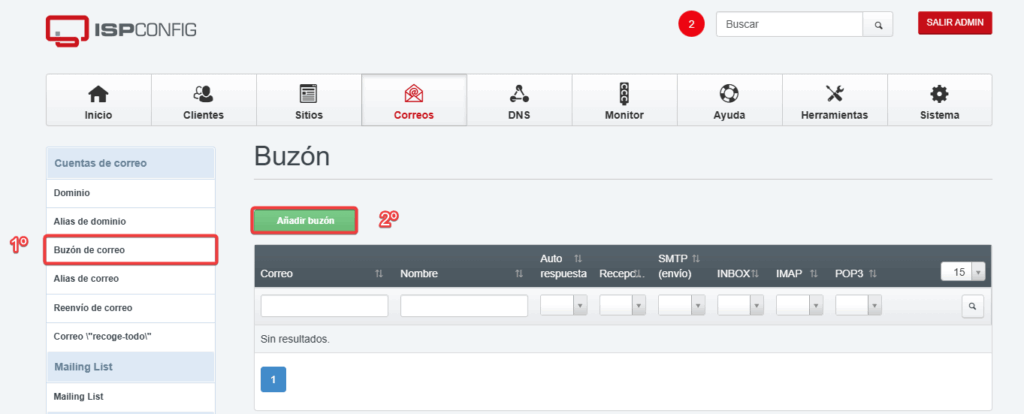The width and height of the screenshot is (1024, 414).
Task: Click the magnifier icon beside Buscar field
Action: click(x=878, y=25)
